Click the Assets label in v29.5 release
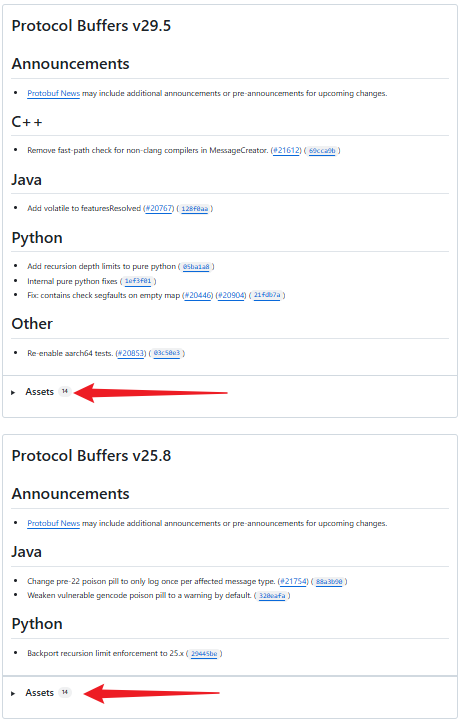The width and height of the screenshot is (471, 723). (40, 392)
